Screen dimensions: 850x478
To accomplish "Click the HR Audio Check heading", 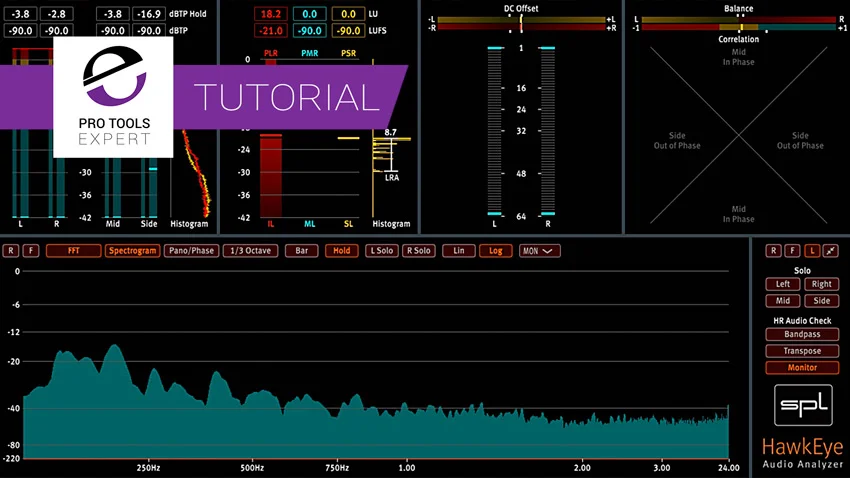I will pyautogui.click(x=802, y=321).
